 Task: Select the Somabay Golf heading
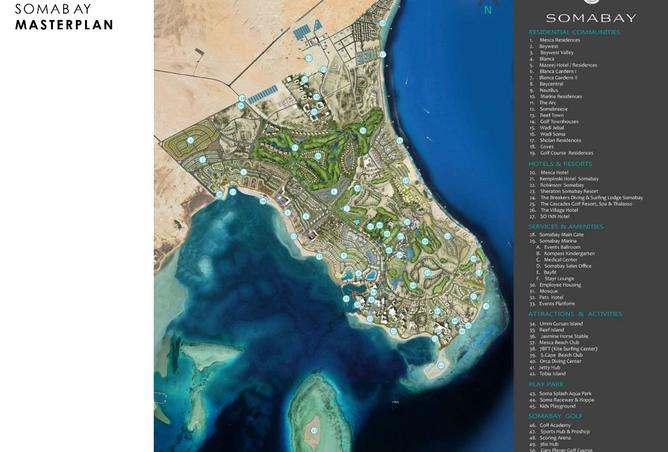point(556,416)
